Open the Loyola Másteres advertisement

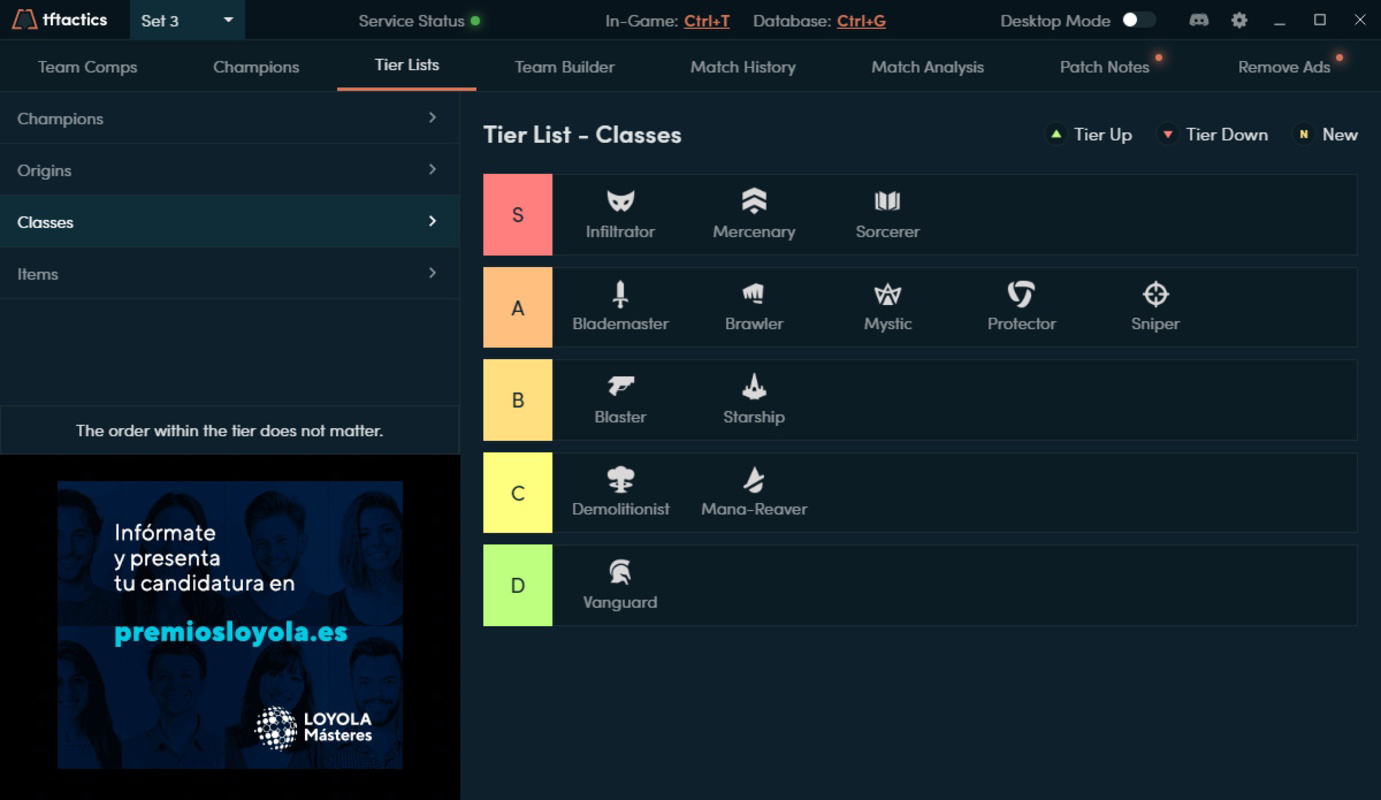pos(230,625)
